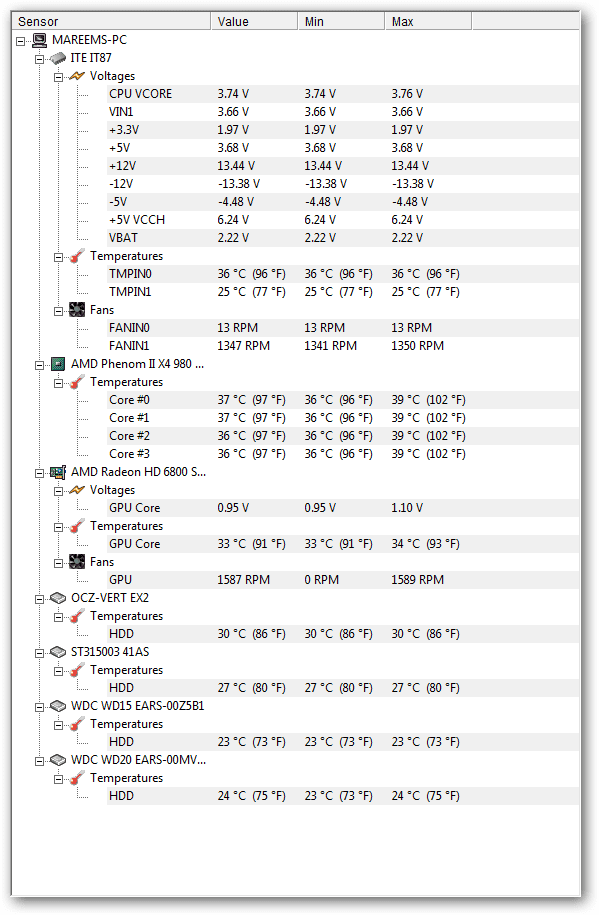Click the Fans icon under ITE IT87
The height and width of the screenshot is (915, 599).
[x=76, y=310]
